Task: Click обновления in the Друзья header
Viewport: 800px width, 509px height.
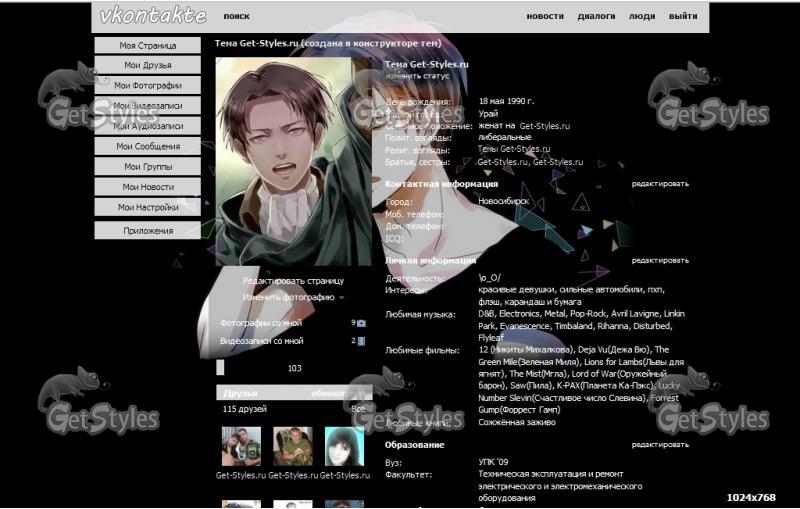Action: pos(339,393)
